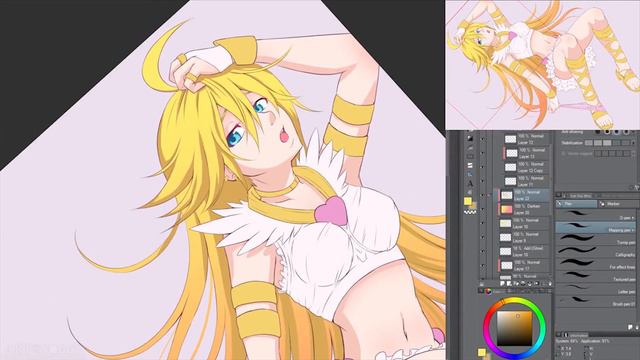The width and height of the screenshot is (640, 360).
Task: Switch to the Marker sub tool tab
Action: tap(618, 203)
